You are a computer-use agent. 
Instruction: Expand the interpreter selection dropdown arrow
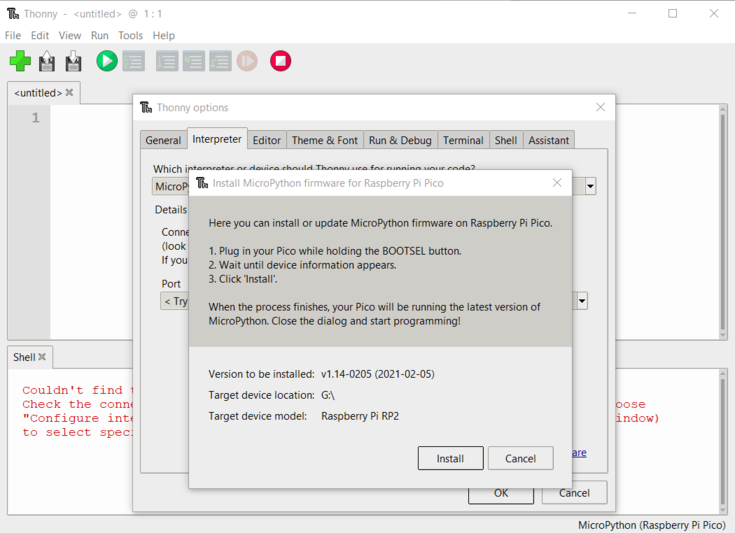click(590, 186)
